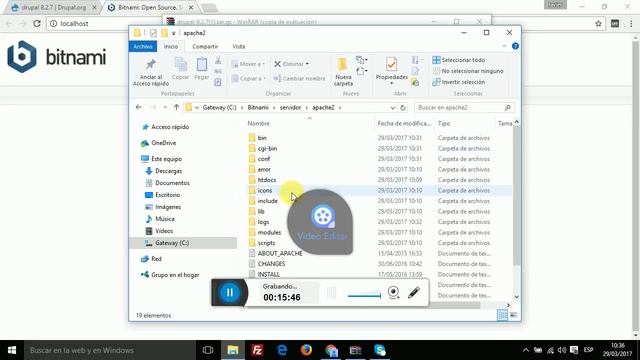The height and width of the screenshot is (360, 640).
Task: Open Firefox from the taskbar
Action: (x=306, y=350)
